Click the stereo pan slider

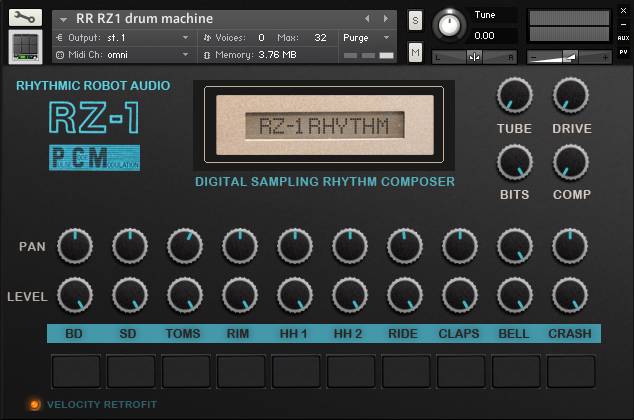tap(474, 57)
